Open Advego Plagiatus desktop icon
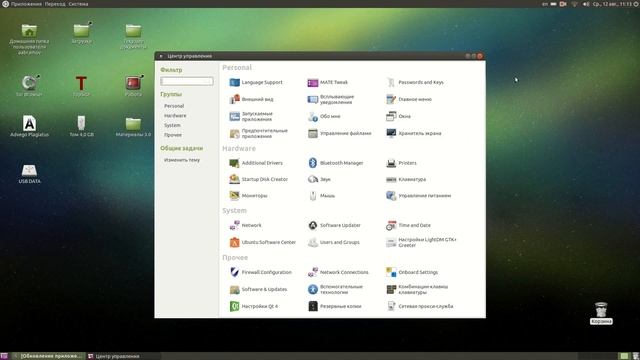The image size is (640, 360). pyautogui.click(x=29, y=126)
